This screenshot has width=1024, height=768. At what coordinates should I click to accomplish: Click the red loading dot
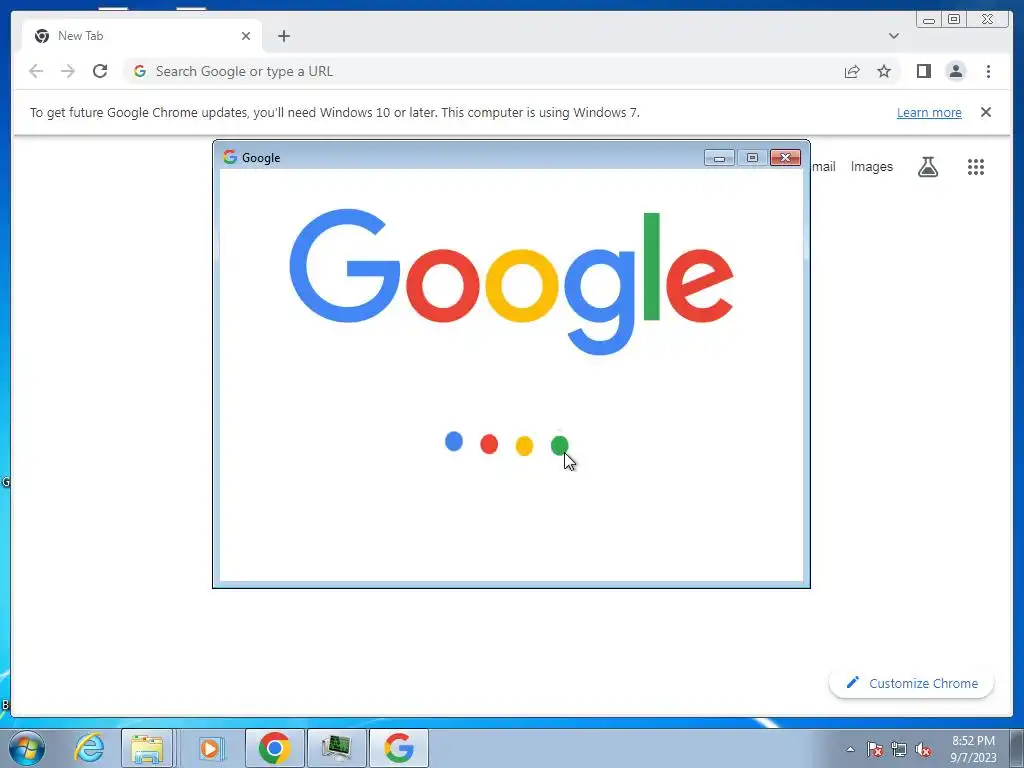tap(489, 444)
